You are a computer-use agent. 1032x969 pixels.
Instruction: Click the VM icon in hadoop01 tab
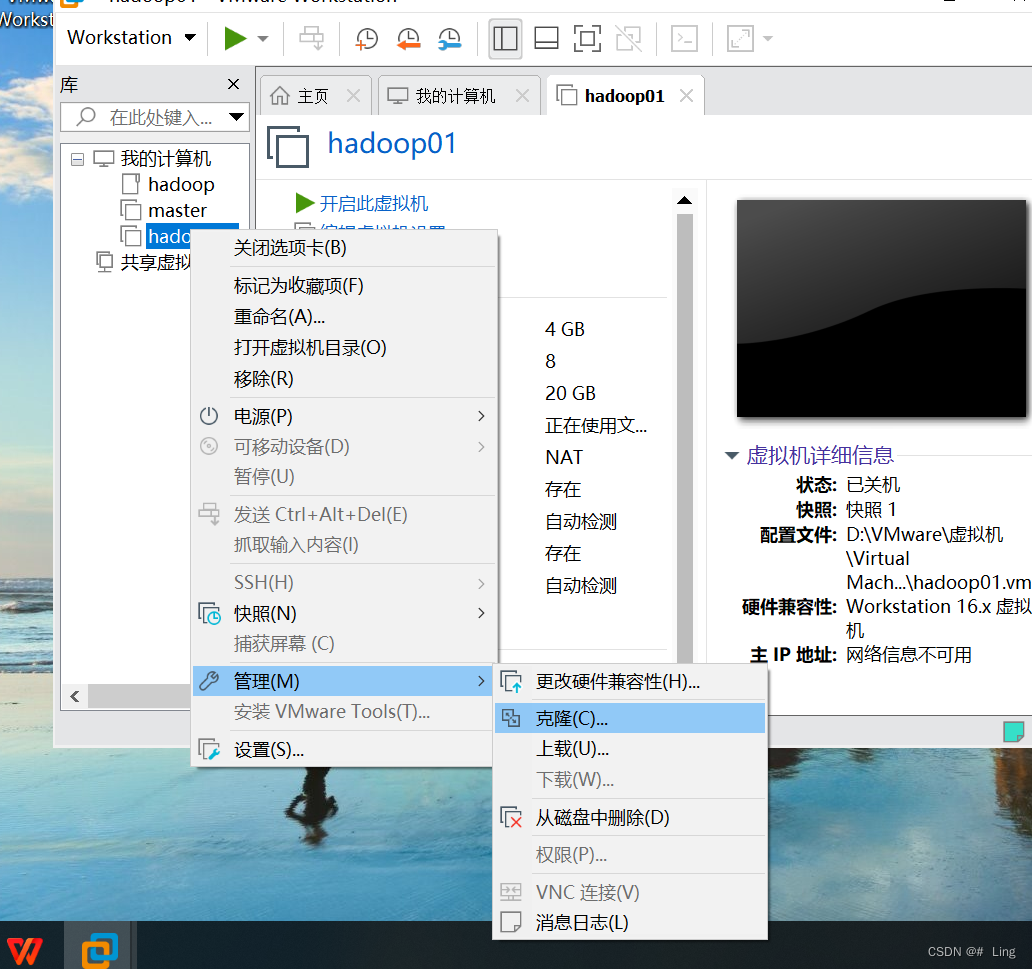point(567,96)
